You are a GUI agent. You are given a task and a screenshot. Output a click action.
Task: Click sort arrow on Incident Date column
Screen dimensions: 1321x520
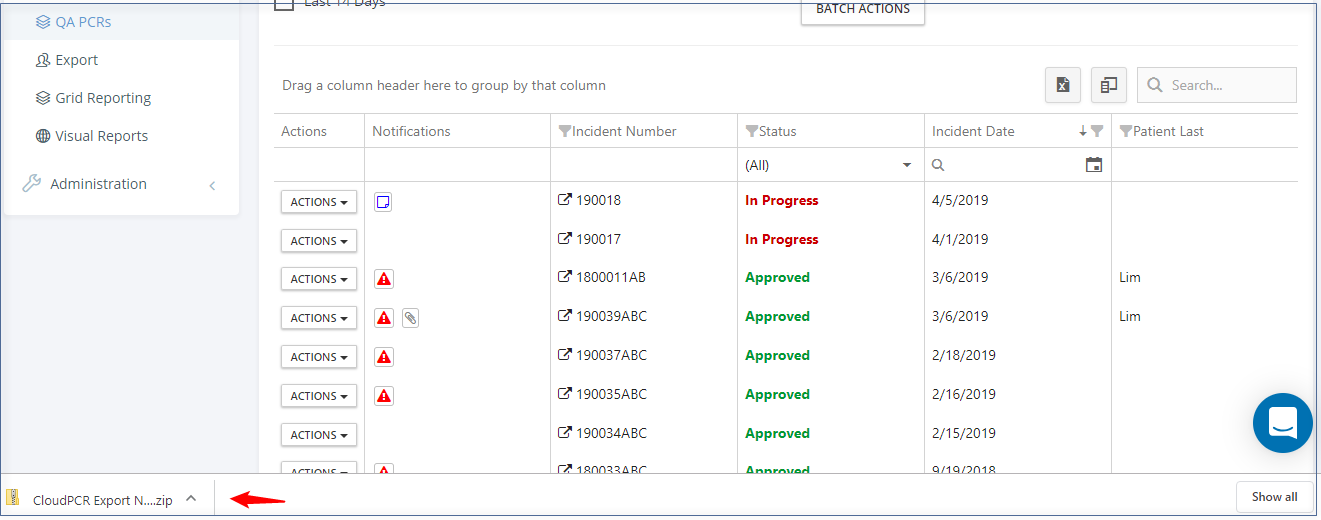(1083, 131)
